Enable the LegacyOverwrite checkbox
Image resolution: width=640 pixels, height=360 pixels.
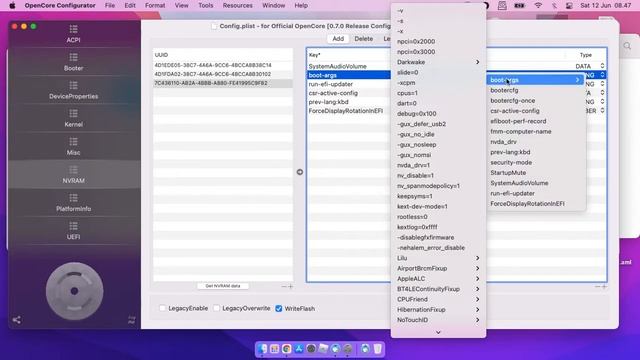pyautogui.click(x=216, y=308)
